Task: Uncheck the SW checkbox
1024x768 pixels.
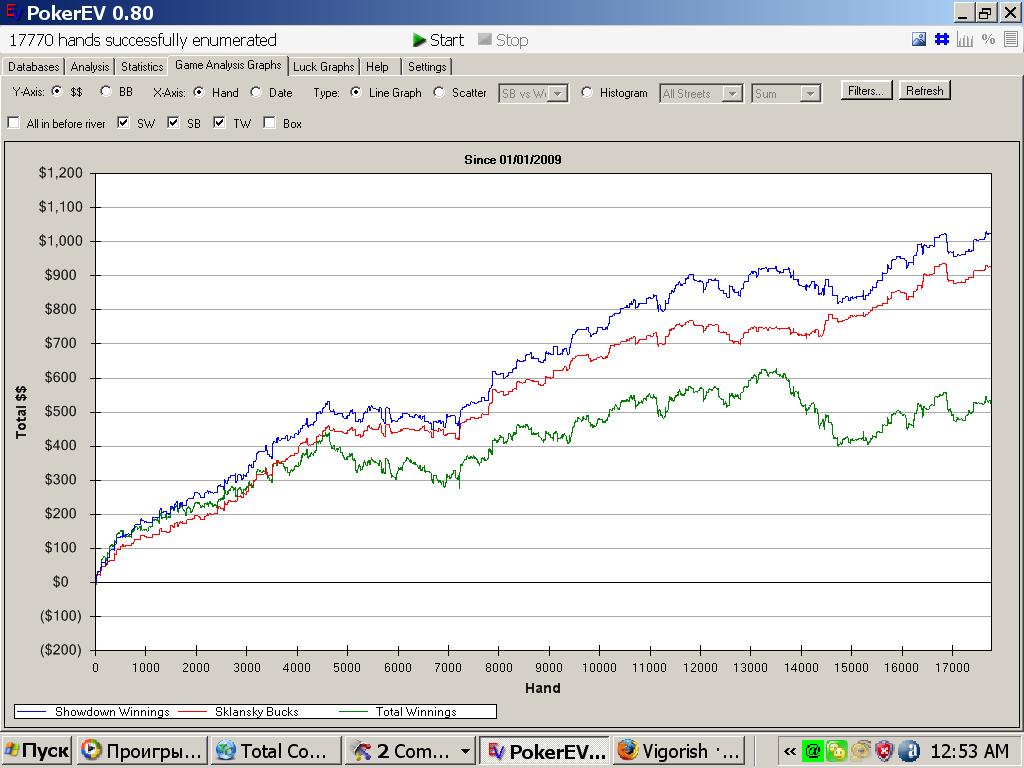Action: click(x=124, y=123)
